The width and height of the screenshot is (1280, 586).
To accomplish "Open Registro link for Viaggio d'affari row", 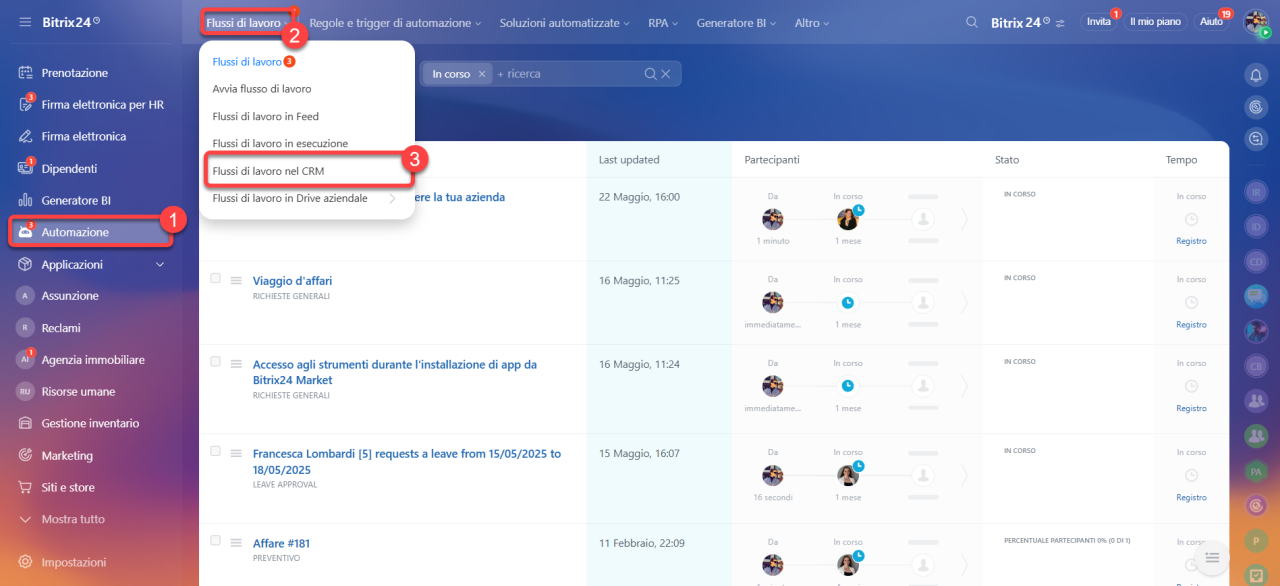I will click(1191, 325).
